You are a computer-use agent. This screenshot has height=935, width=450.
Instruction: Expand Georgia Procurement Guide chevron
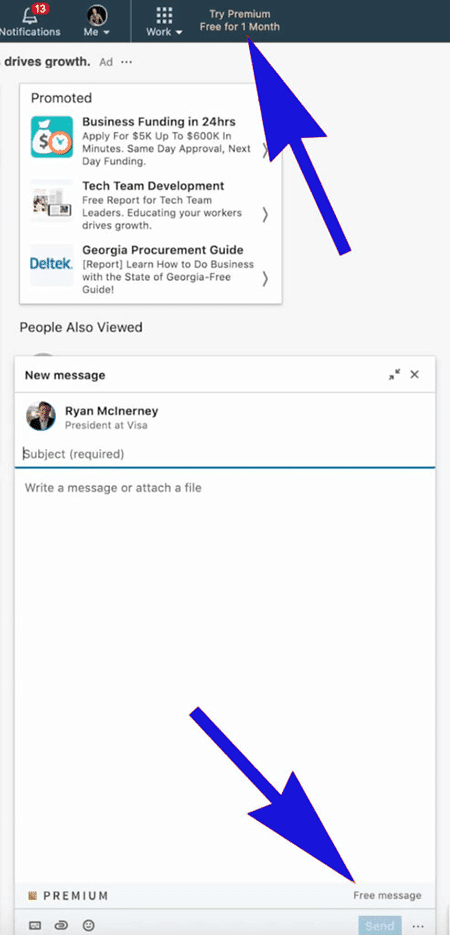click(266, 278)
